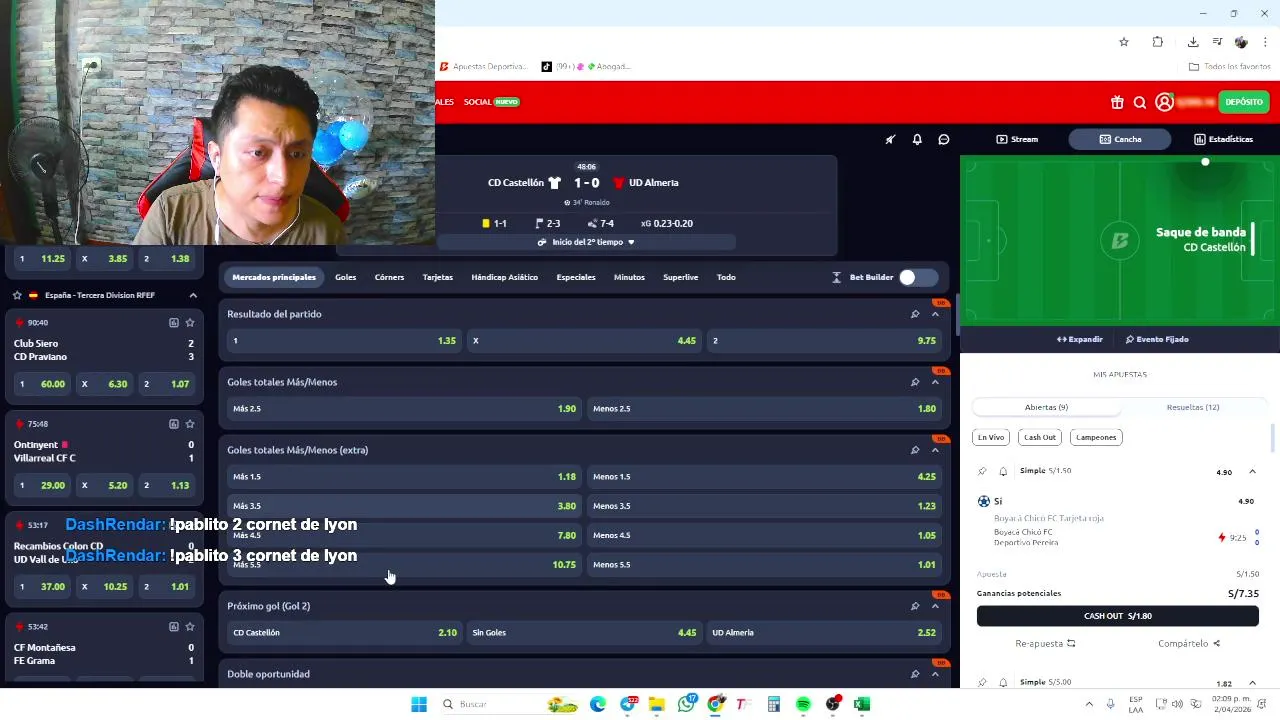Favorite the Ontinyent vs Villarreal CF C match
Image resolution: width=1280 pixels, height=720 pixels.
point(190,424)
